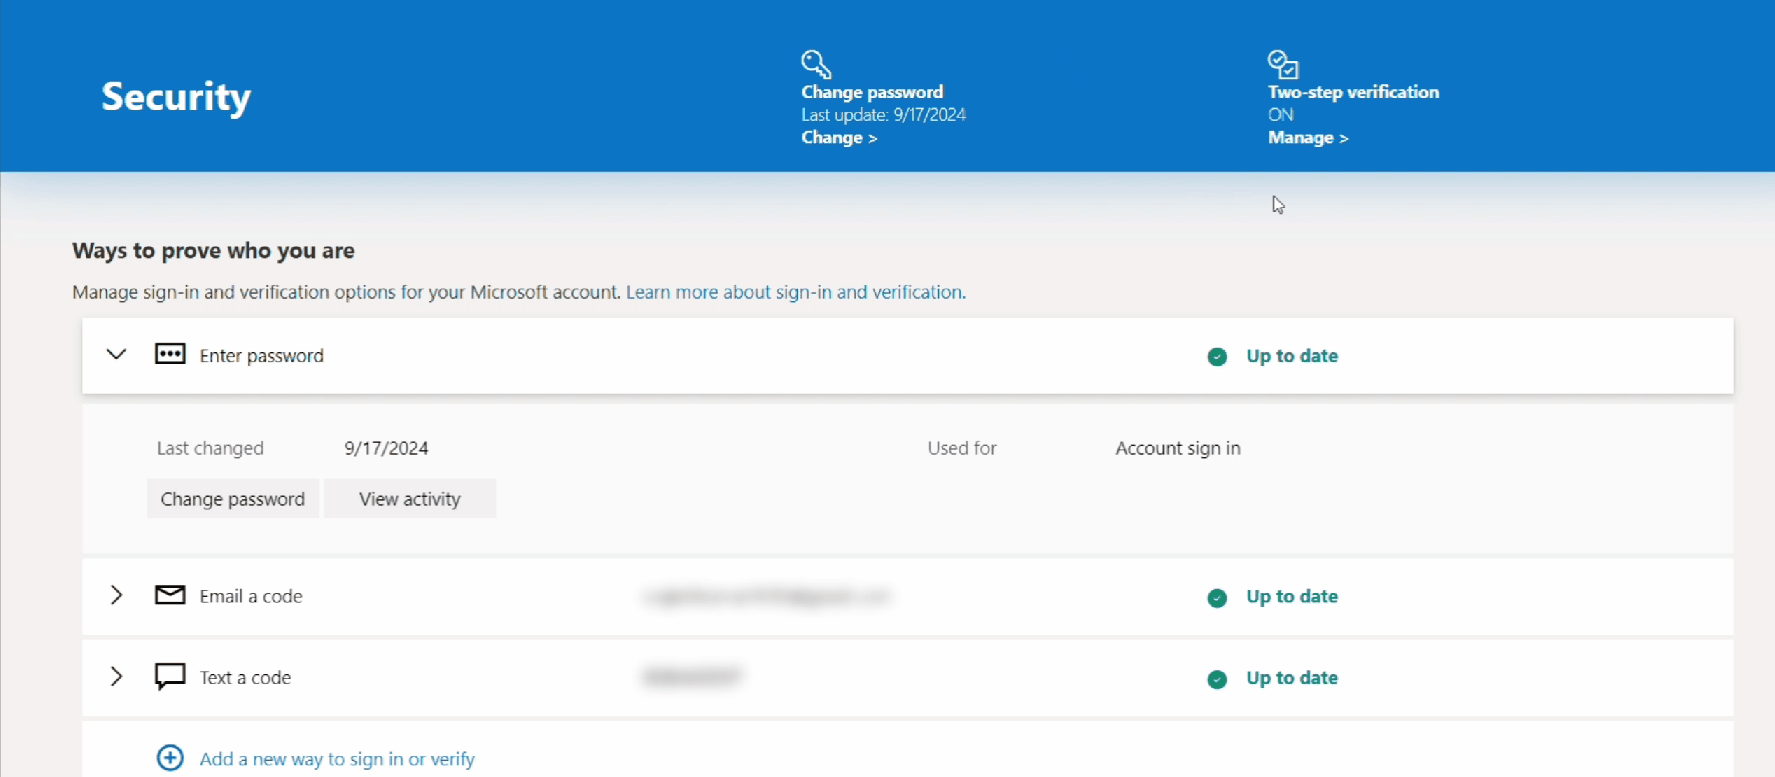Click green check icon on Enter password row
This screenshot has height=777, width=1775.
click(1217, 357)
